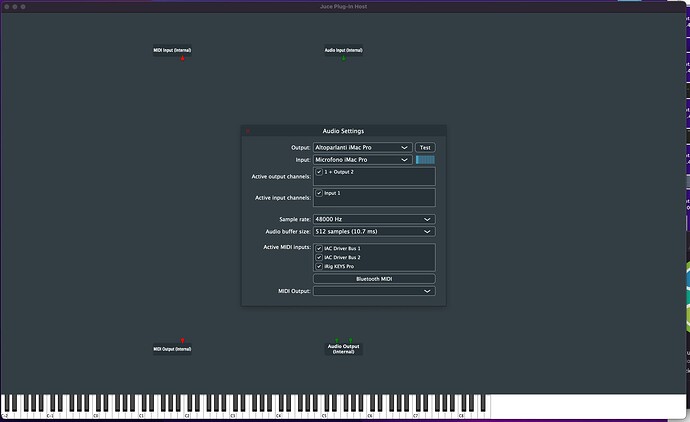This screenshot has width=690, height=422.
Task: Click the Bluetooth MIDI button
Action: tap(374, 279)
